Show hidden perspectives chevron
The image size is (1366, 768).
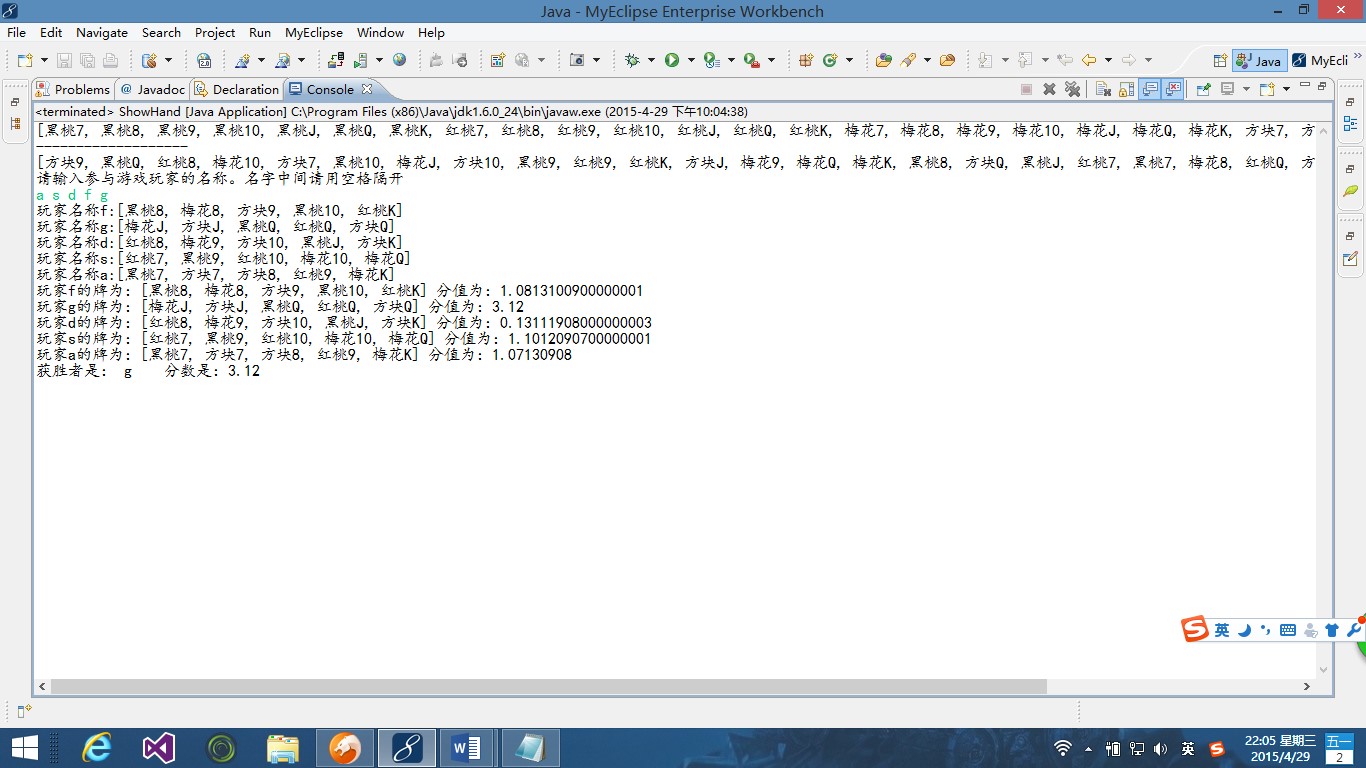coord(1356,55)
